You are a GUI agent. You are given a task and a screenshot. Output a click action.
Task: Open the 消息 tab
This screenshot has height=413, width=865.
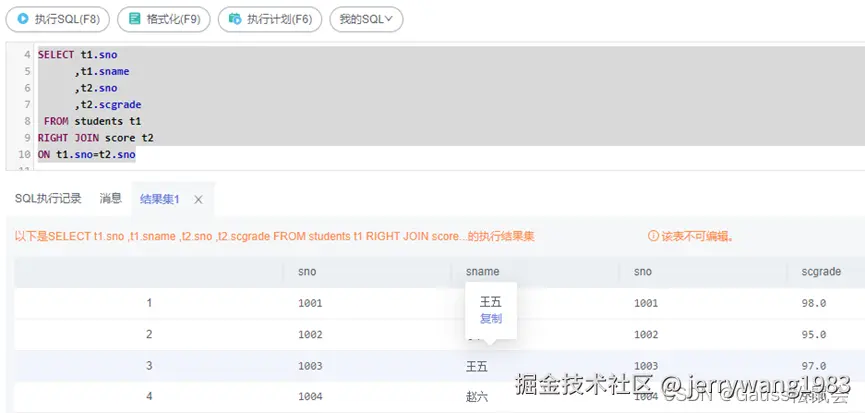click(110, 199)
